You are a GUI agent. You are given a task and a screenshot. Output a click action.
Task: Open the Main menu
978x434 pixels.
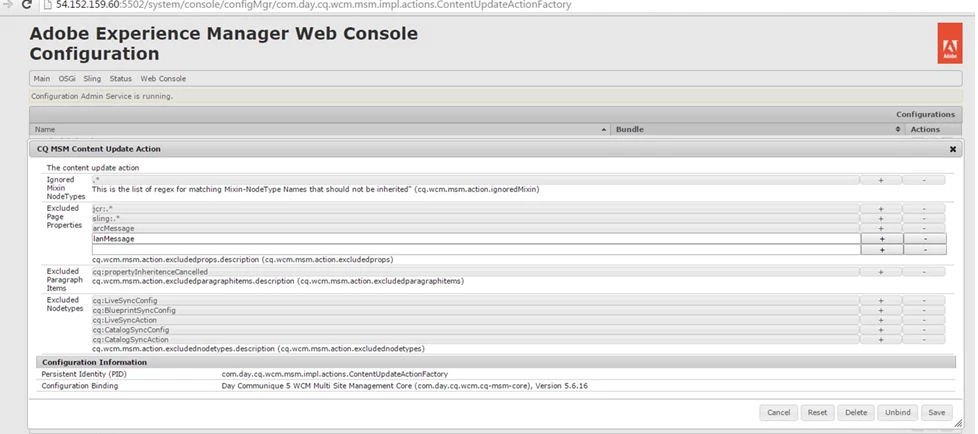coord(42,79)
